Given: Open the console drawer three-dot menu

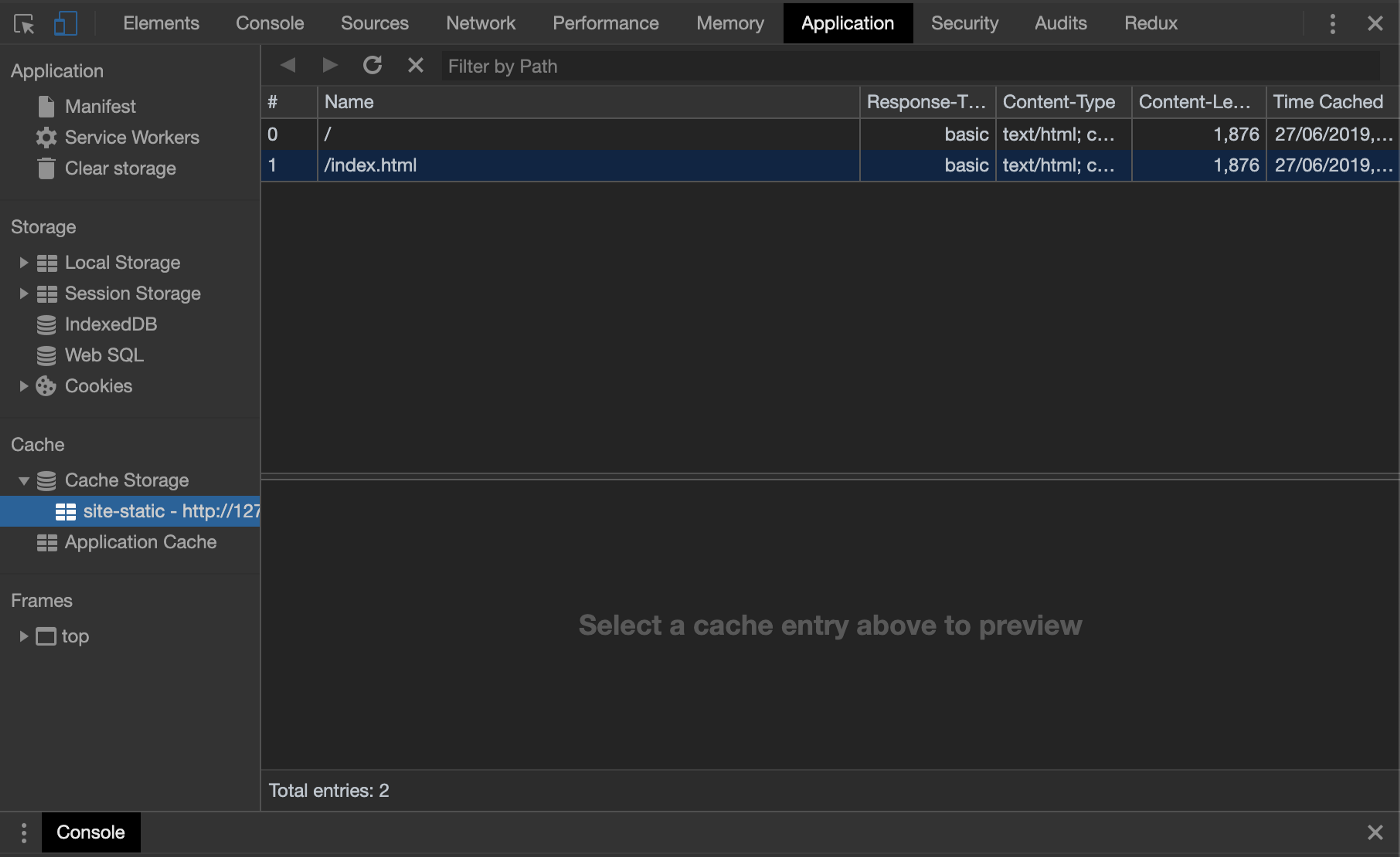Looking at the screenshot, I should pos(23,833).
